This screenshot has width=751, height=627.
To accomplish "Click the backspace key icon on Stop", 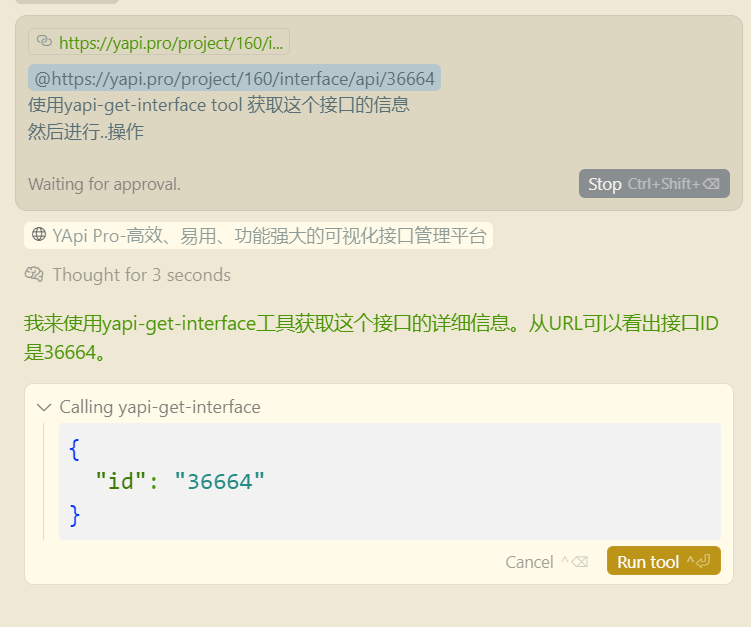I will 711,184.
